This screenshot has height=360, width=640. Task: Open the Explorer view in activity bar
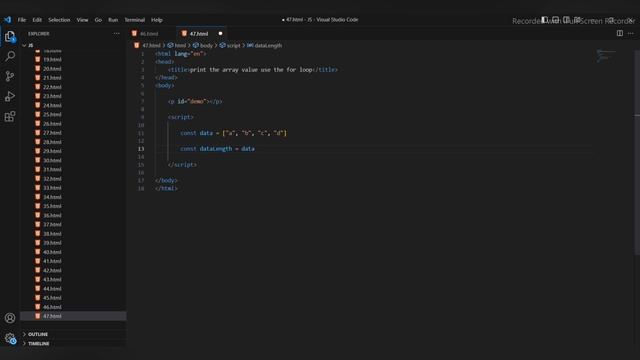pos(10,37)
